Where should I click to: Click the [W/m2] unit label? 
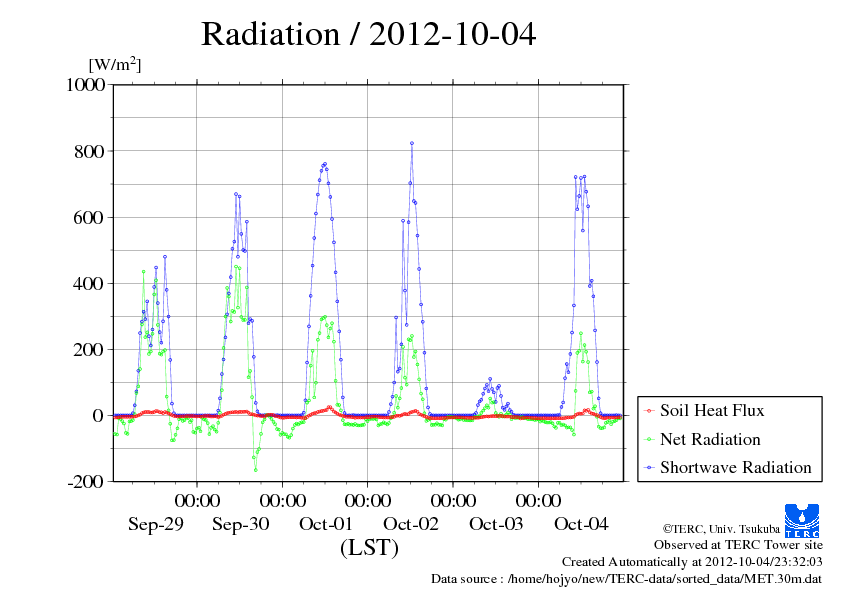pos(115,65)
